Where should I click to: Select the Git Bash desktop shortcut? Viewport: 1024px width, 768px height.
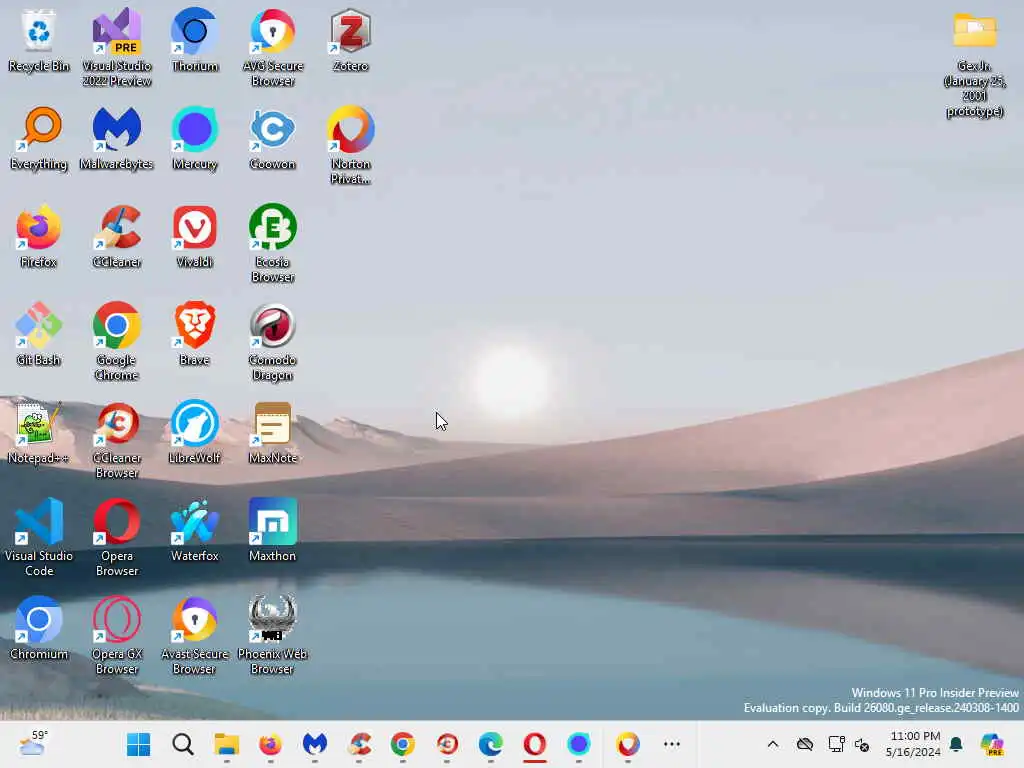pyautogui.click(x=39, y=334)
